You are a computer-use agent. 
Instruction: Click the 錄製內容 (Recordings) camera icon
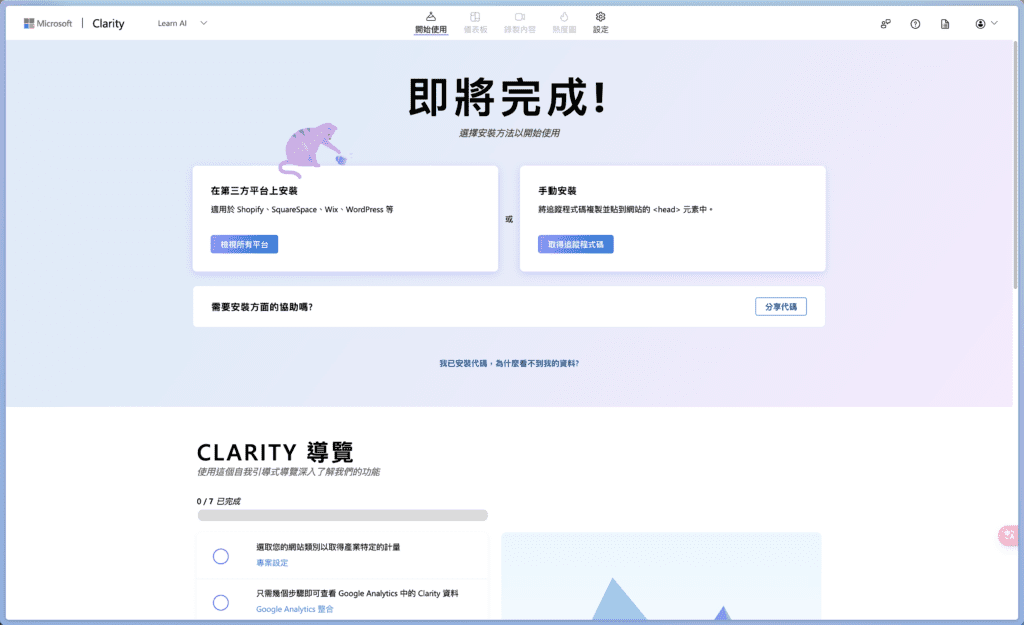[x=519, y=17]
